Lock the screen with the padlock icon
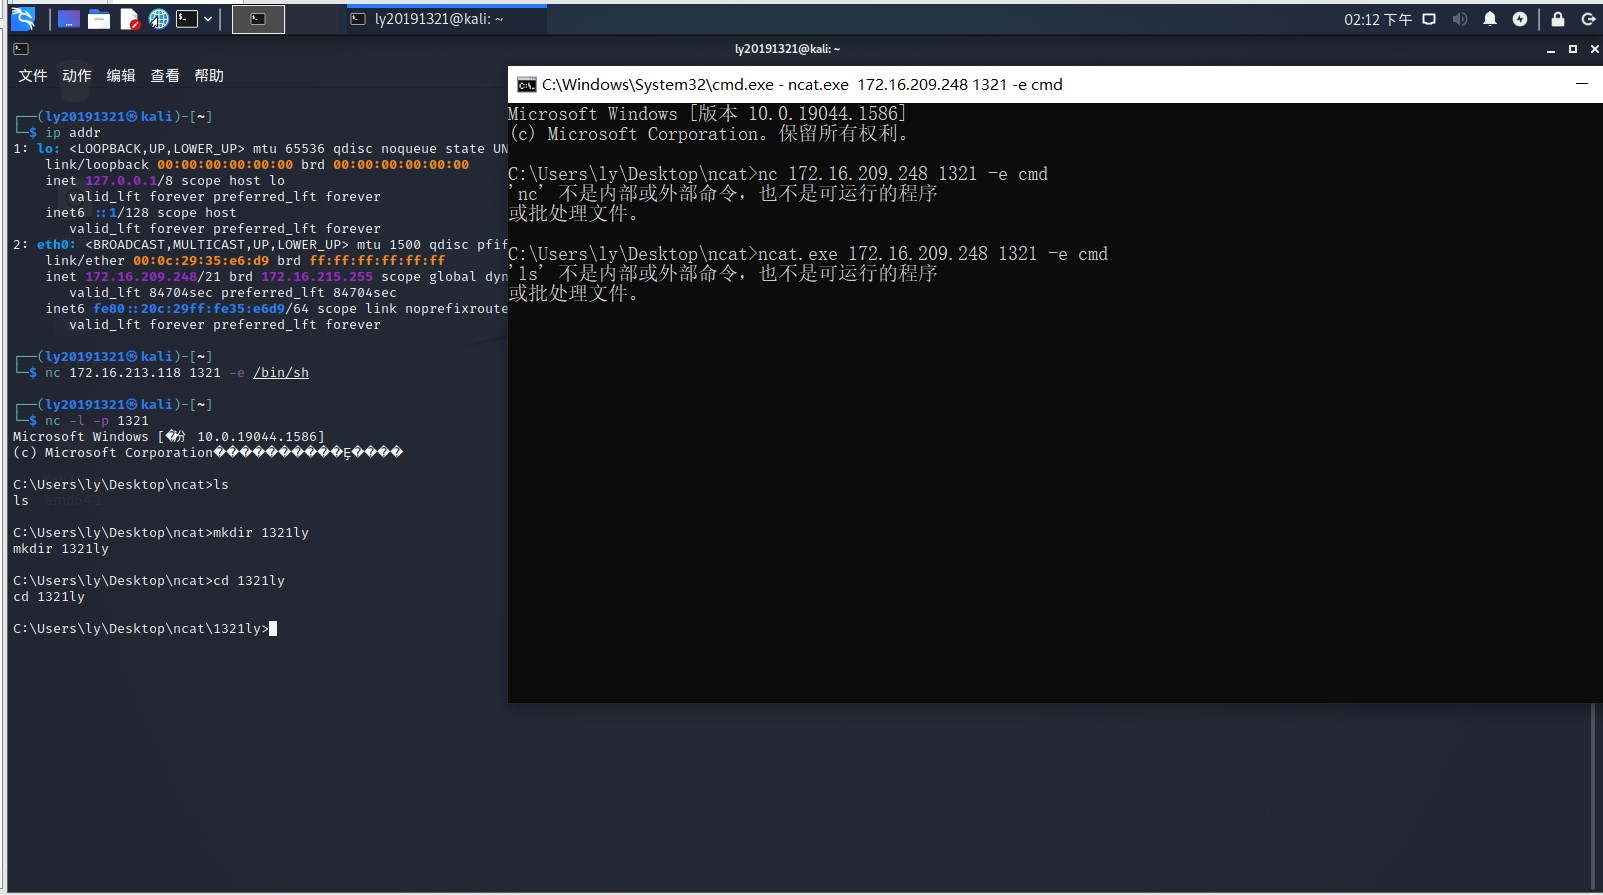This screenshot has height=895, width=1603. click(x=1558, y=19)
